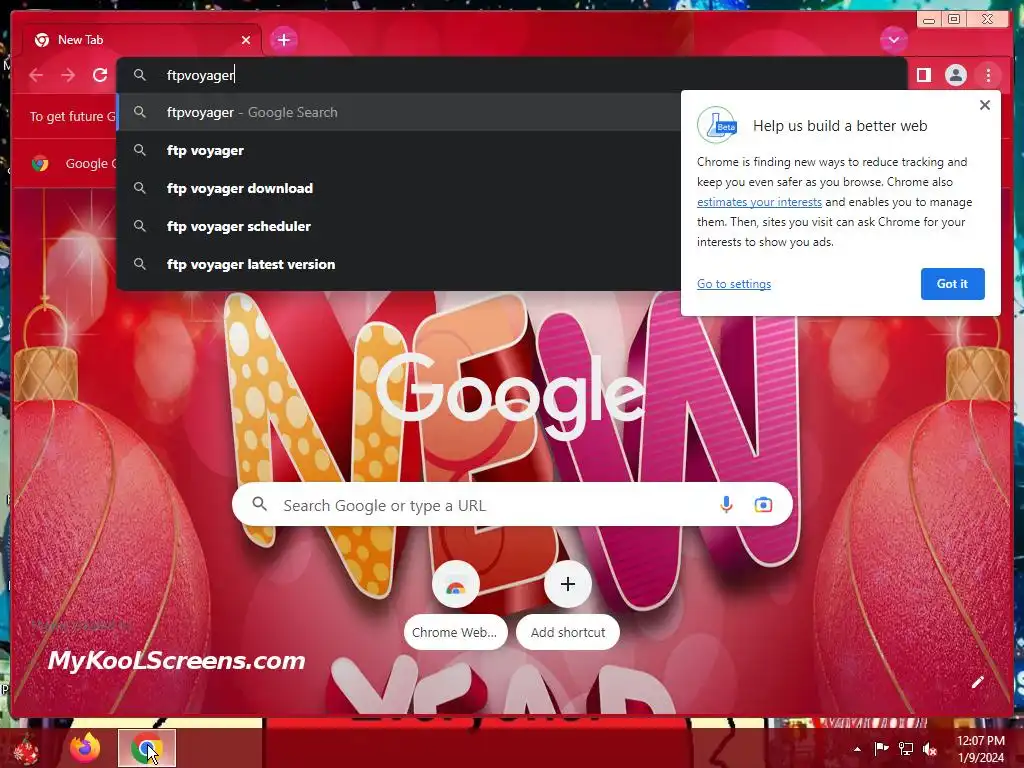Click the 'Got it' button

[952, 283]
